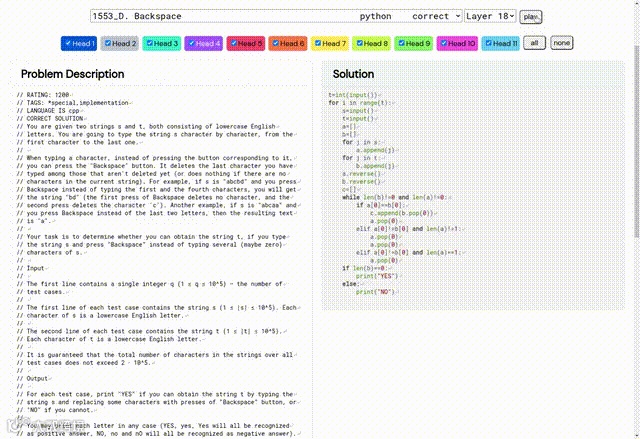The height and width of the screenshot is (439, 640).
Task: Click the 'for j in s:' code line
Action: (360, 142)
